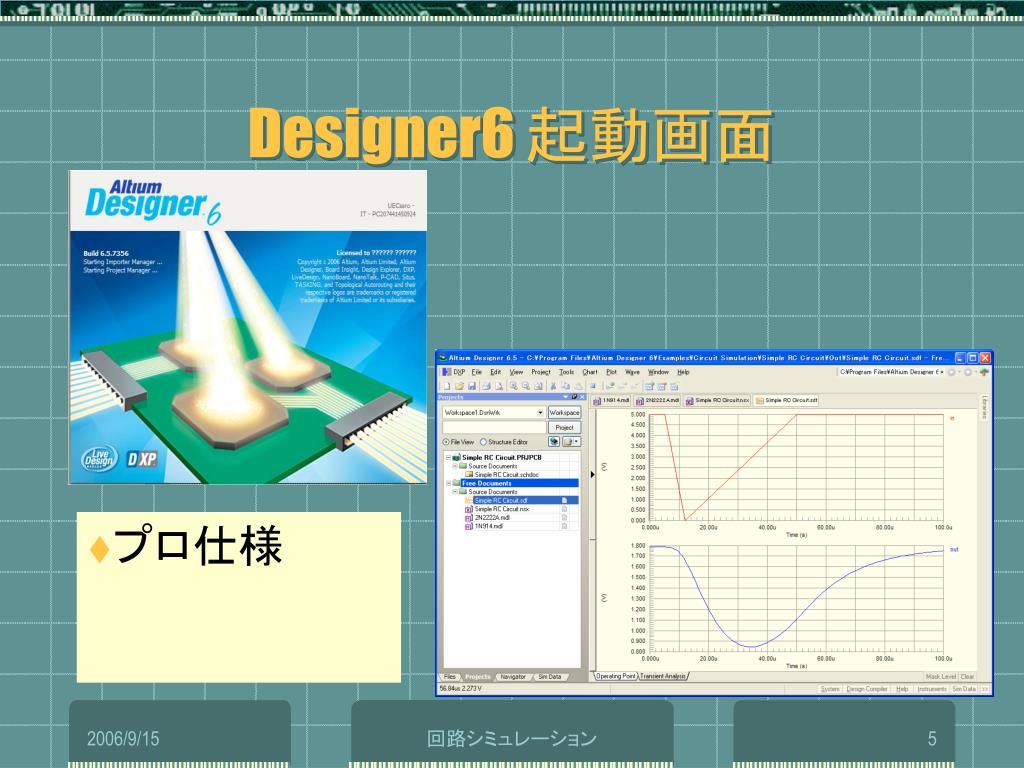Click the black arrow expander left of chart
1024x768 pixels.
click(592, 474)
